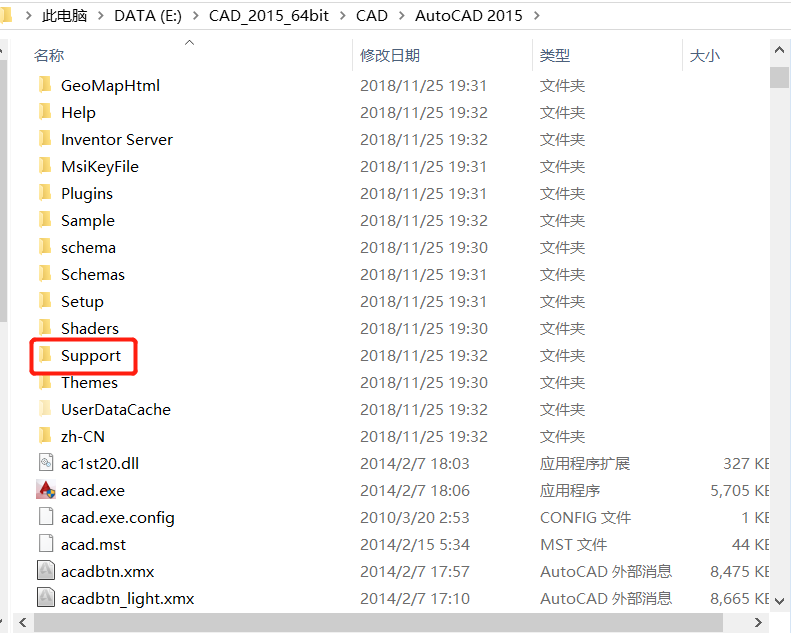Expand chevron after 此电脑 in address bar
Screen dimensions: 791x633
[x=101, y=16]
